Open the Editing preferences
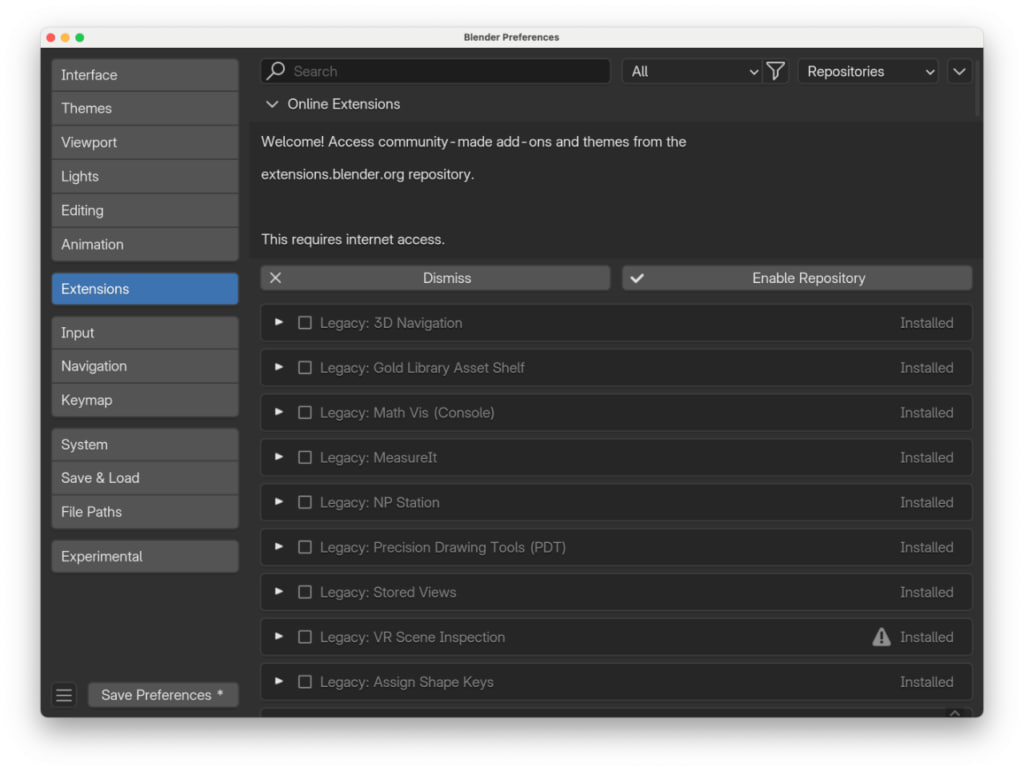Image resolution: width=1024 pixels, height=771 pixels. 145,210
